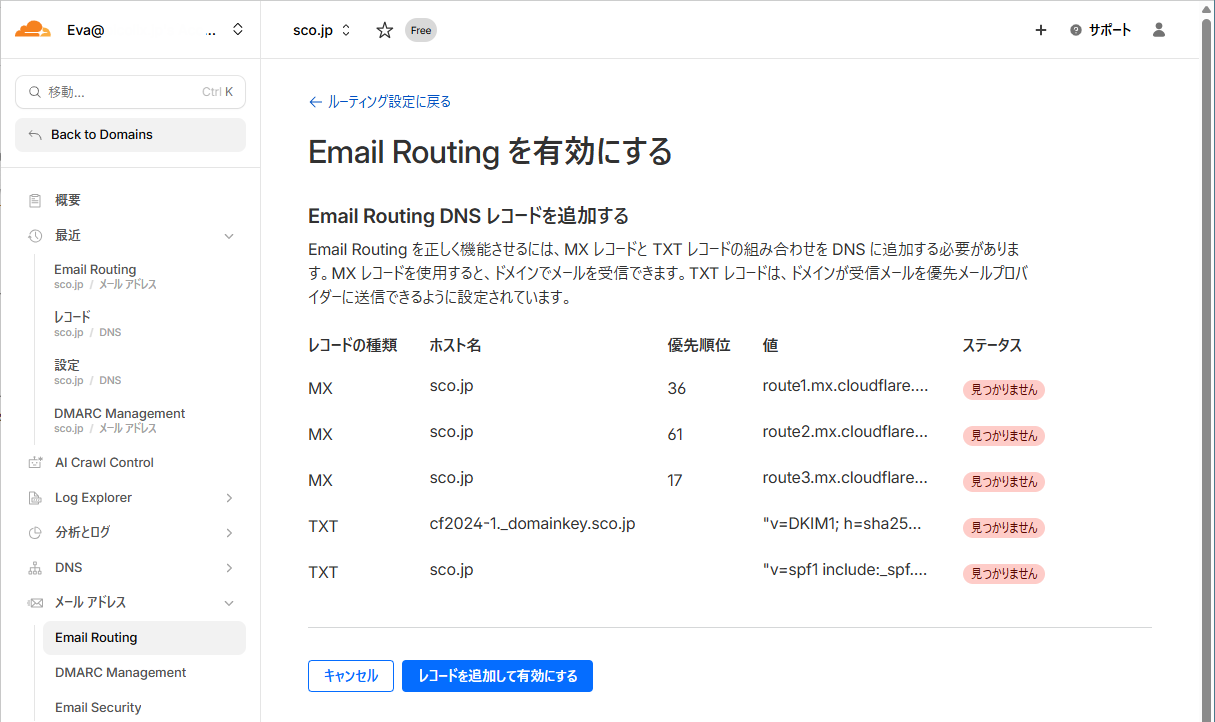This screenshot has width=1215, height=722.
Task: Select the DNS sidebar icon
Action: coord(33,567)
